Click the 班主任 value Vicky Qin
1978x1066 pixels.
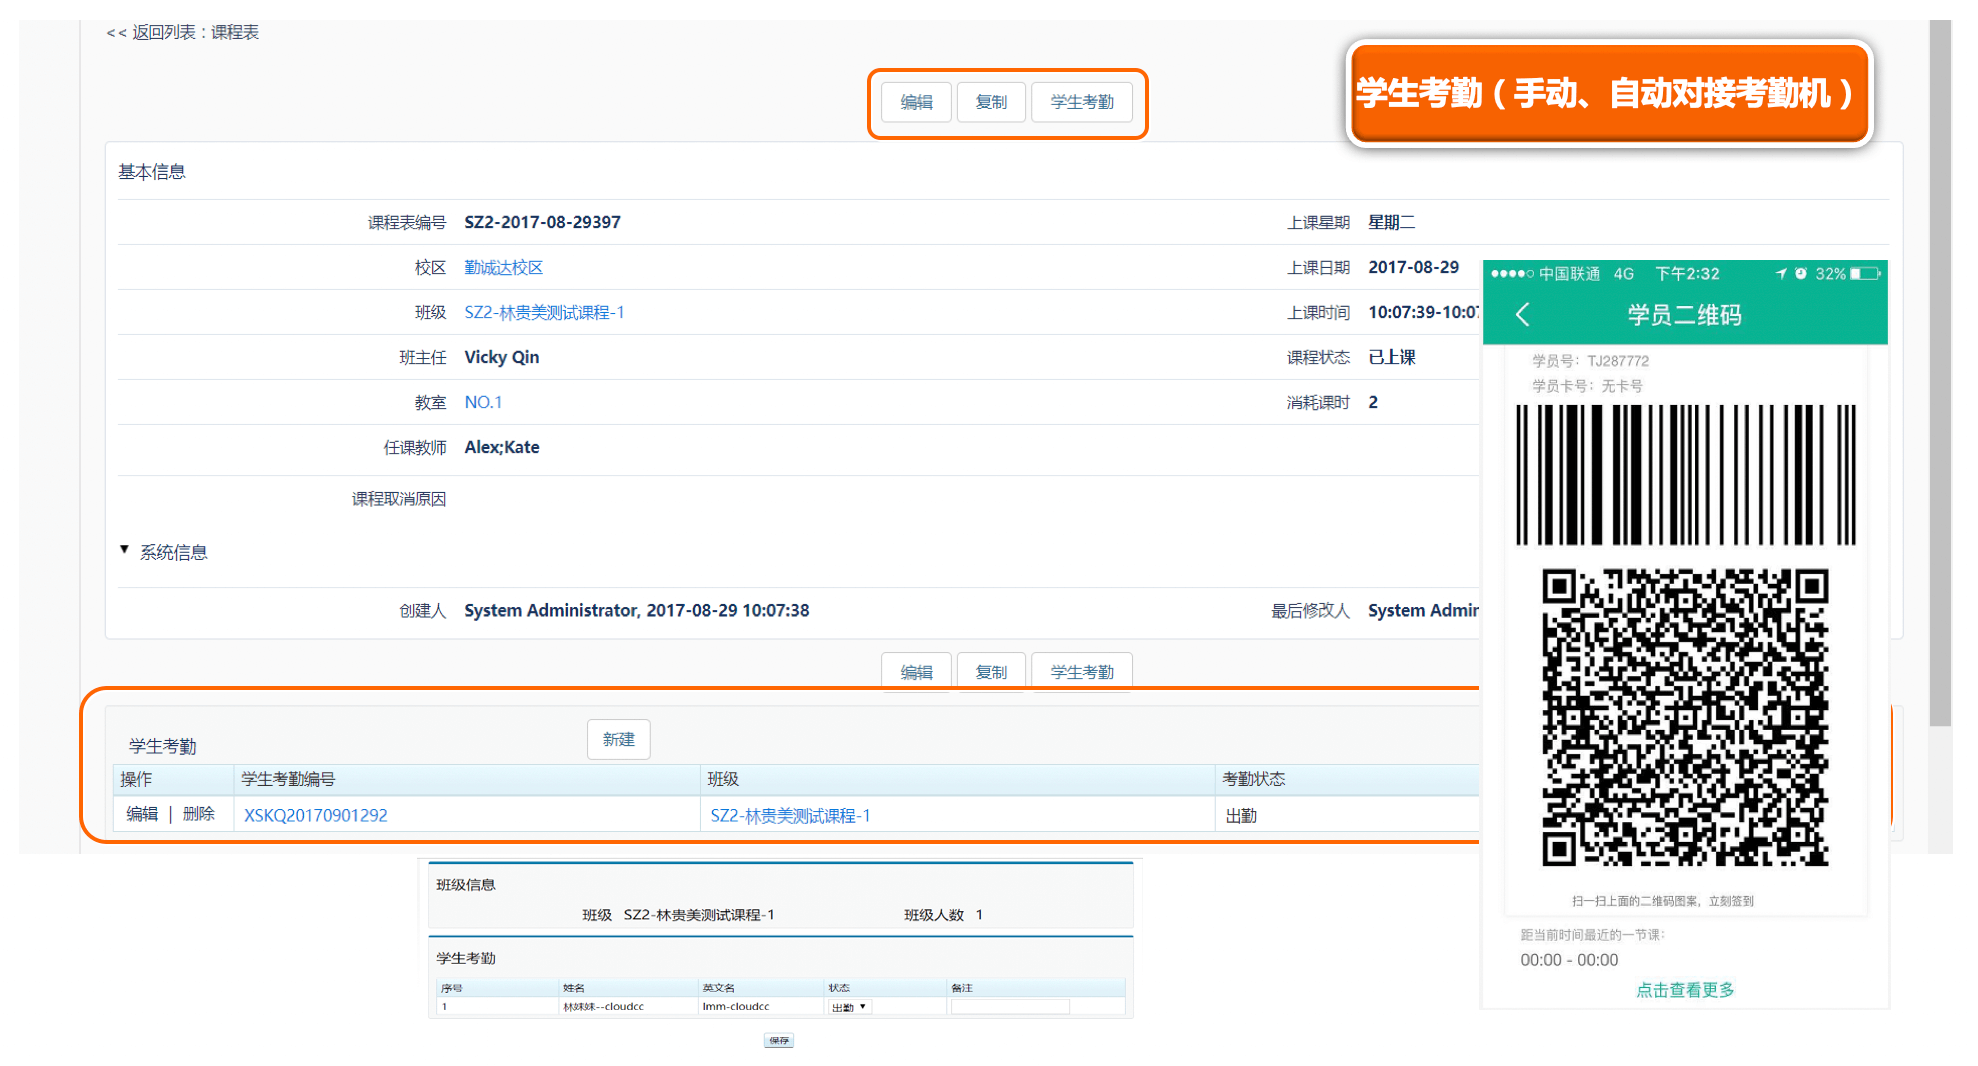pyautogui.click(x=501, y=357)
